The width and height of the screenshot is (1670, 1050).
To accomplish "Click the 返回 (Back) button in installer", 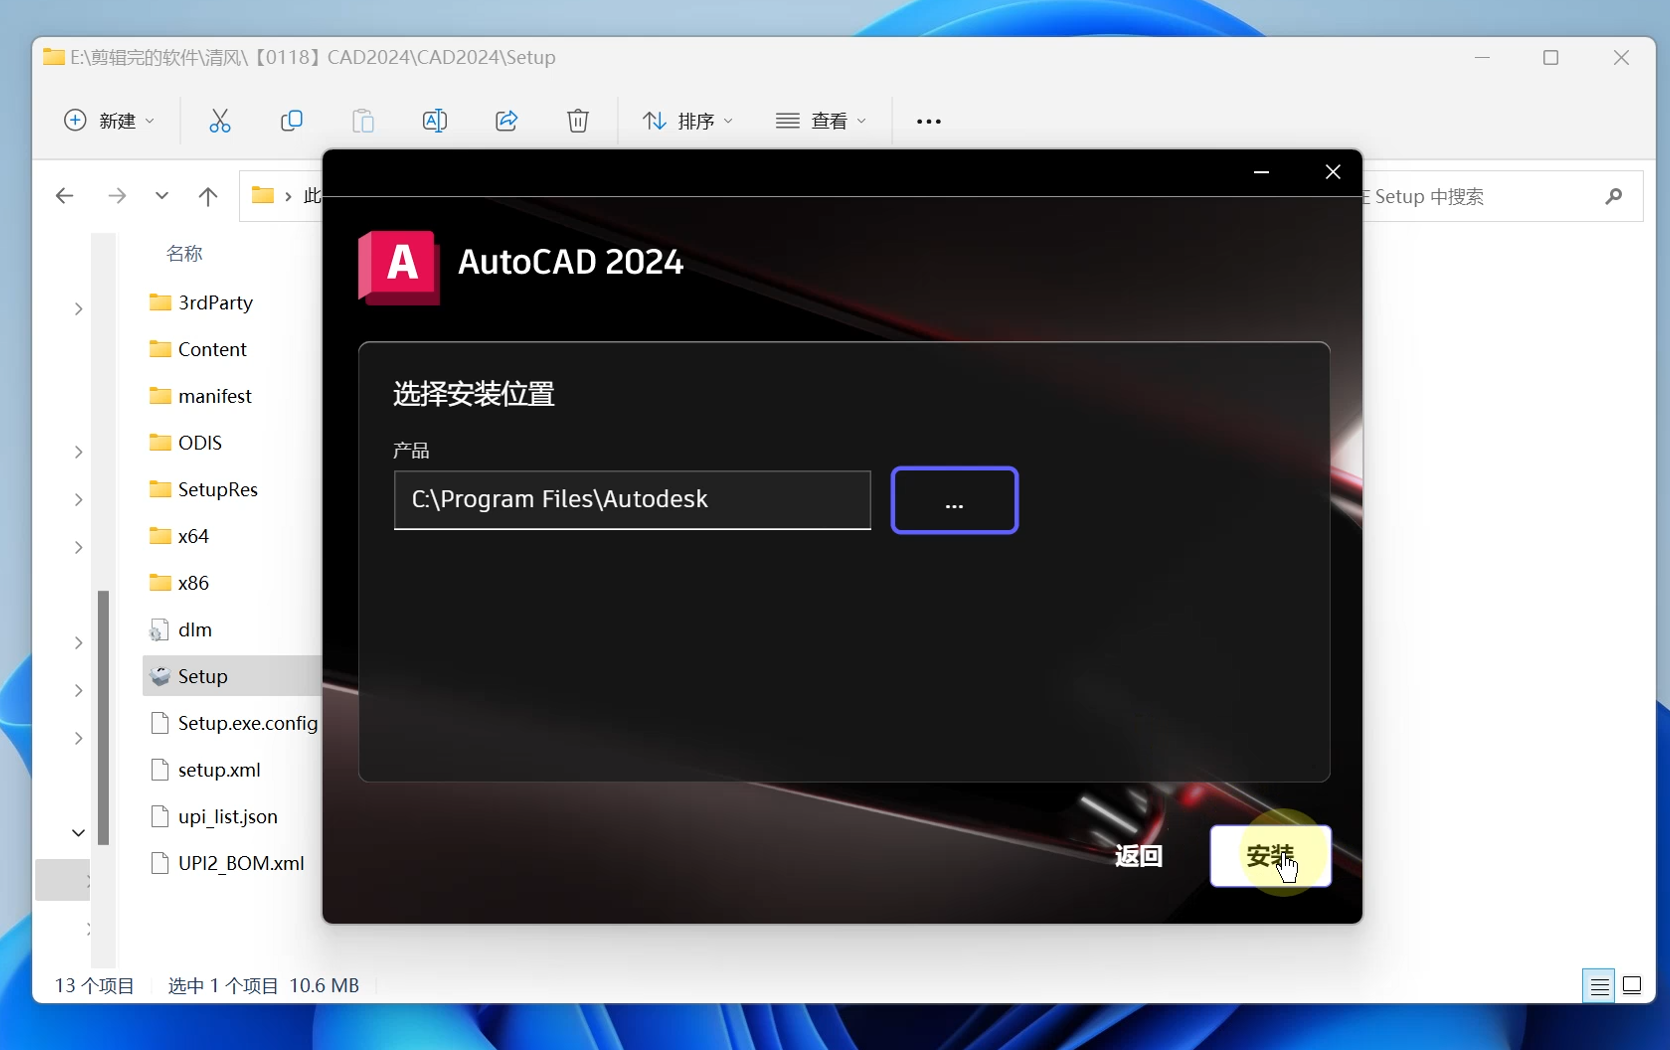I will [1139, 856].
